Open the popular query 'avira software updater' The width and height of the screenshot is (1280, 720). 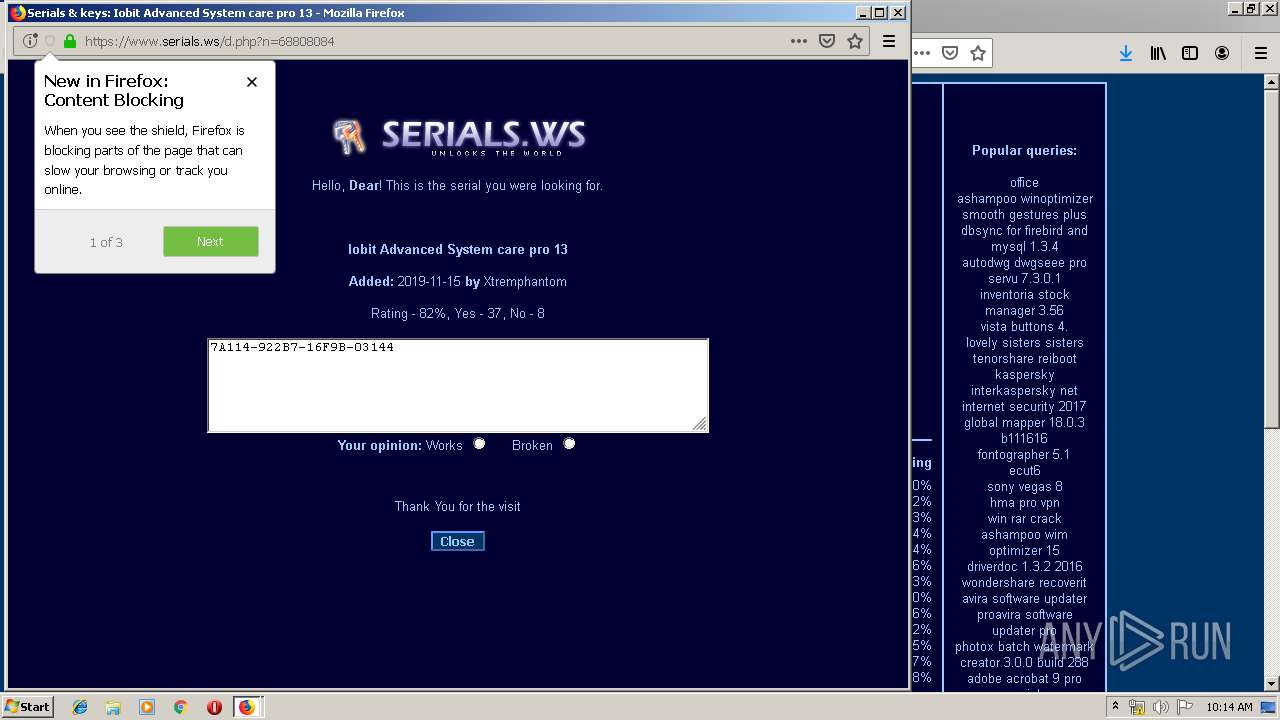(x=1024, y=599)
